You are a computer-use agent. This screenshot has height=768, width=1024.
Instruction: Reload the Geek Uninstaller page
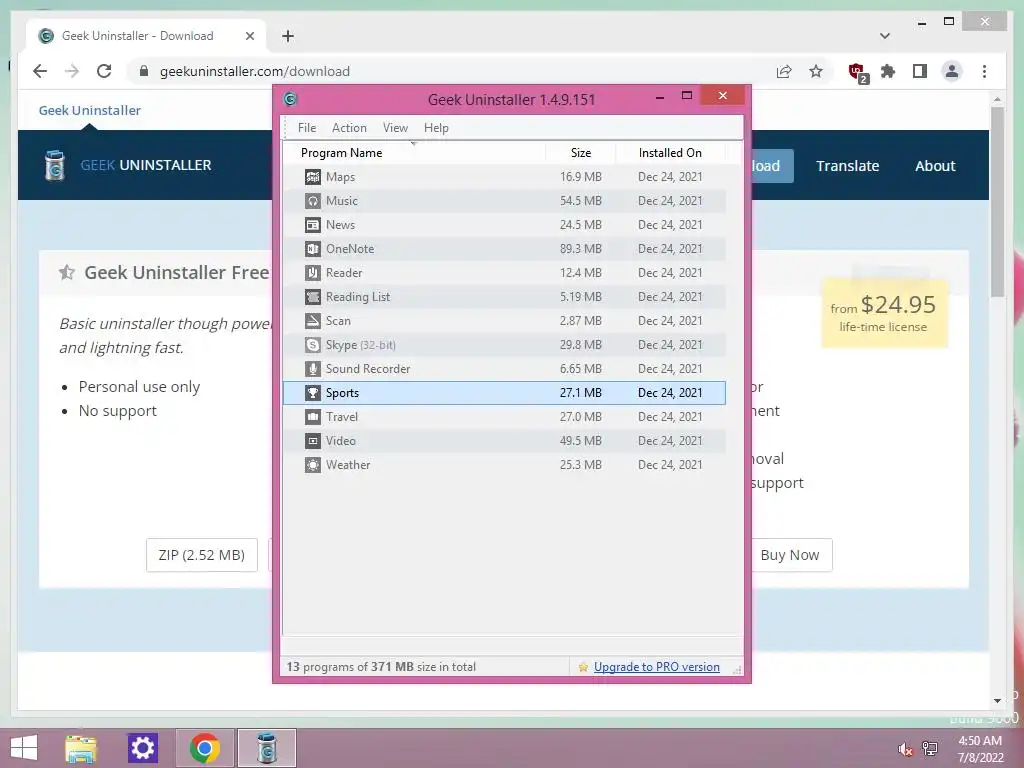pos(104,71)
